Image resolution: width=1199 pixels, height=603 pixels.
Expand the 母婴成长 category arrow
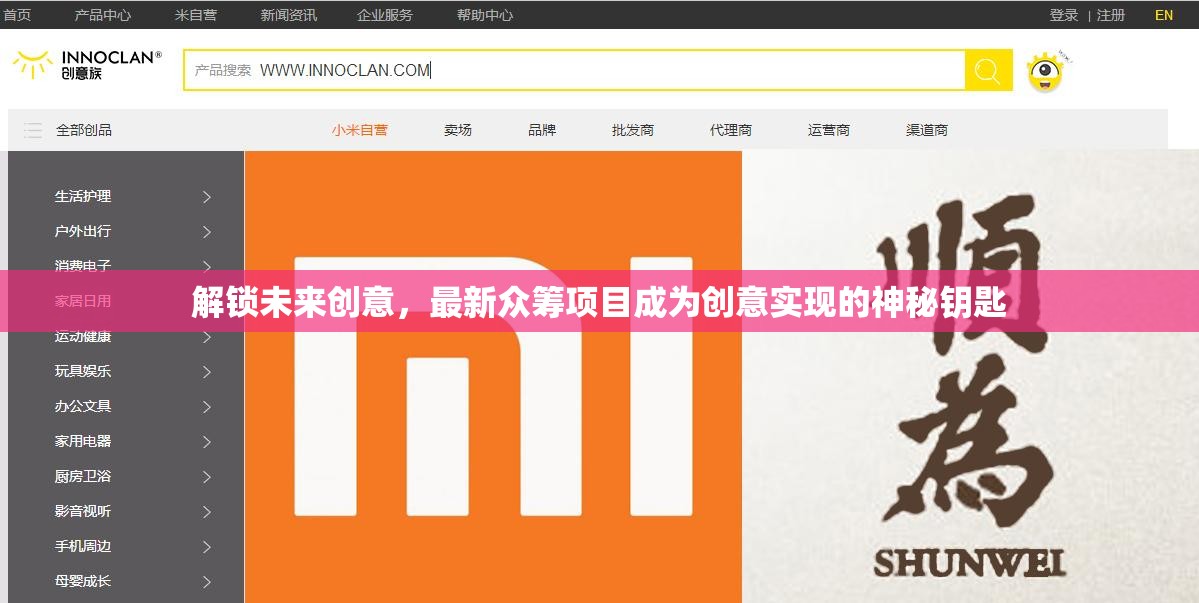[x=206, y=582]
